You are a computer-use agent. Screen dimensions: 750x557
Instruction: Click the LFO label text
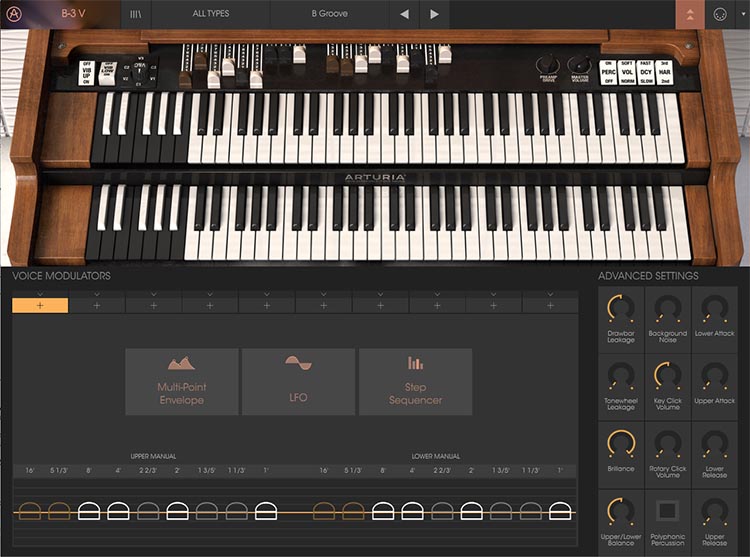pyautogui.click(x=298, y=397)
